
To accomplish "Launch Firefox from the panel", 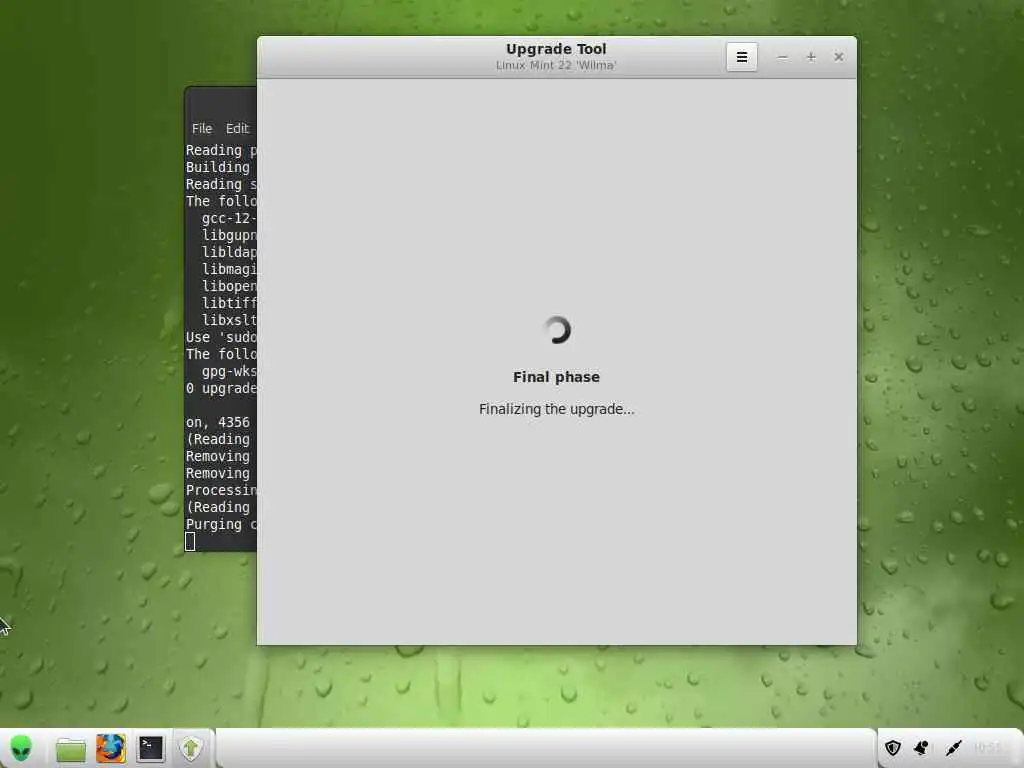I will [110, 748].
